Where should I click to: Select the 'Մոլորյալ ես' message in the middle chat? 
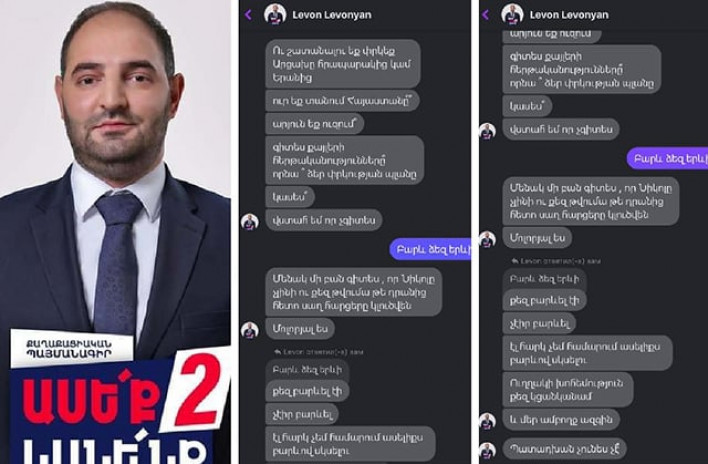point(300,328)
